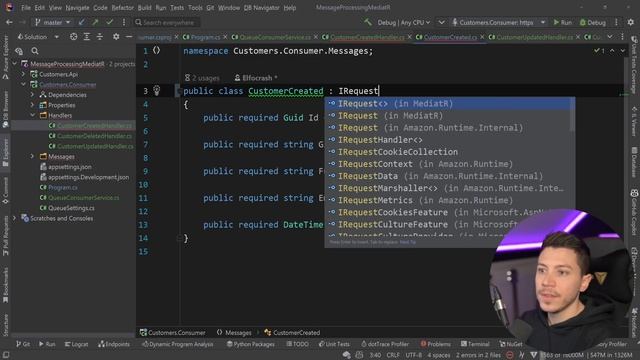The height and width of the screenshot is (360, 640).
Task: Expand the Customers.Api project
Action: (23, 74)
